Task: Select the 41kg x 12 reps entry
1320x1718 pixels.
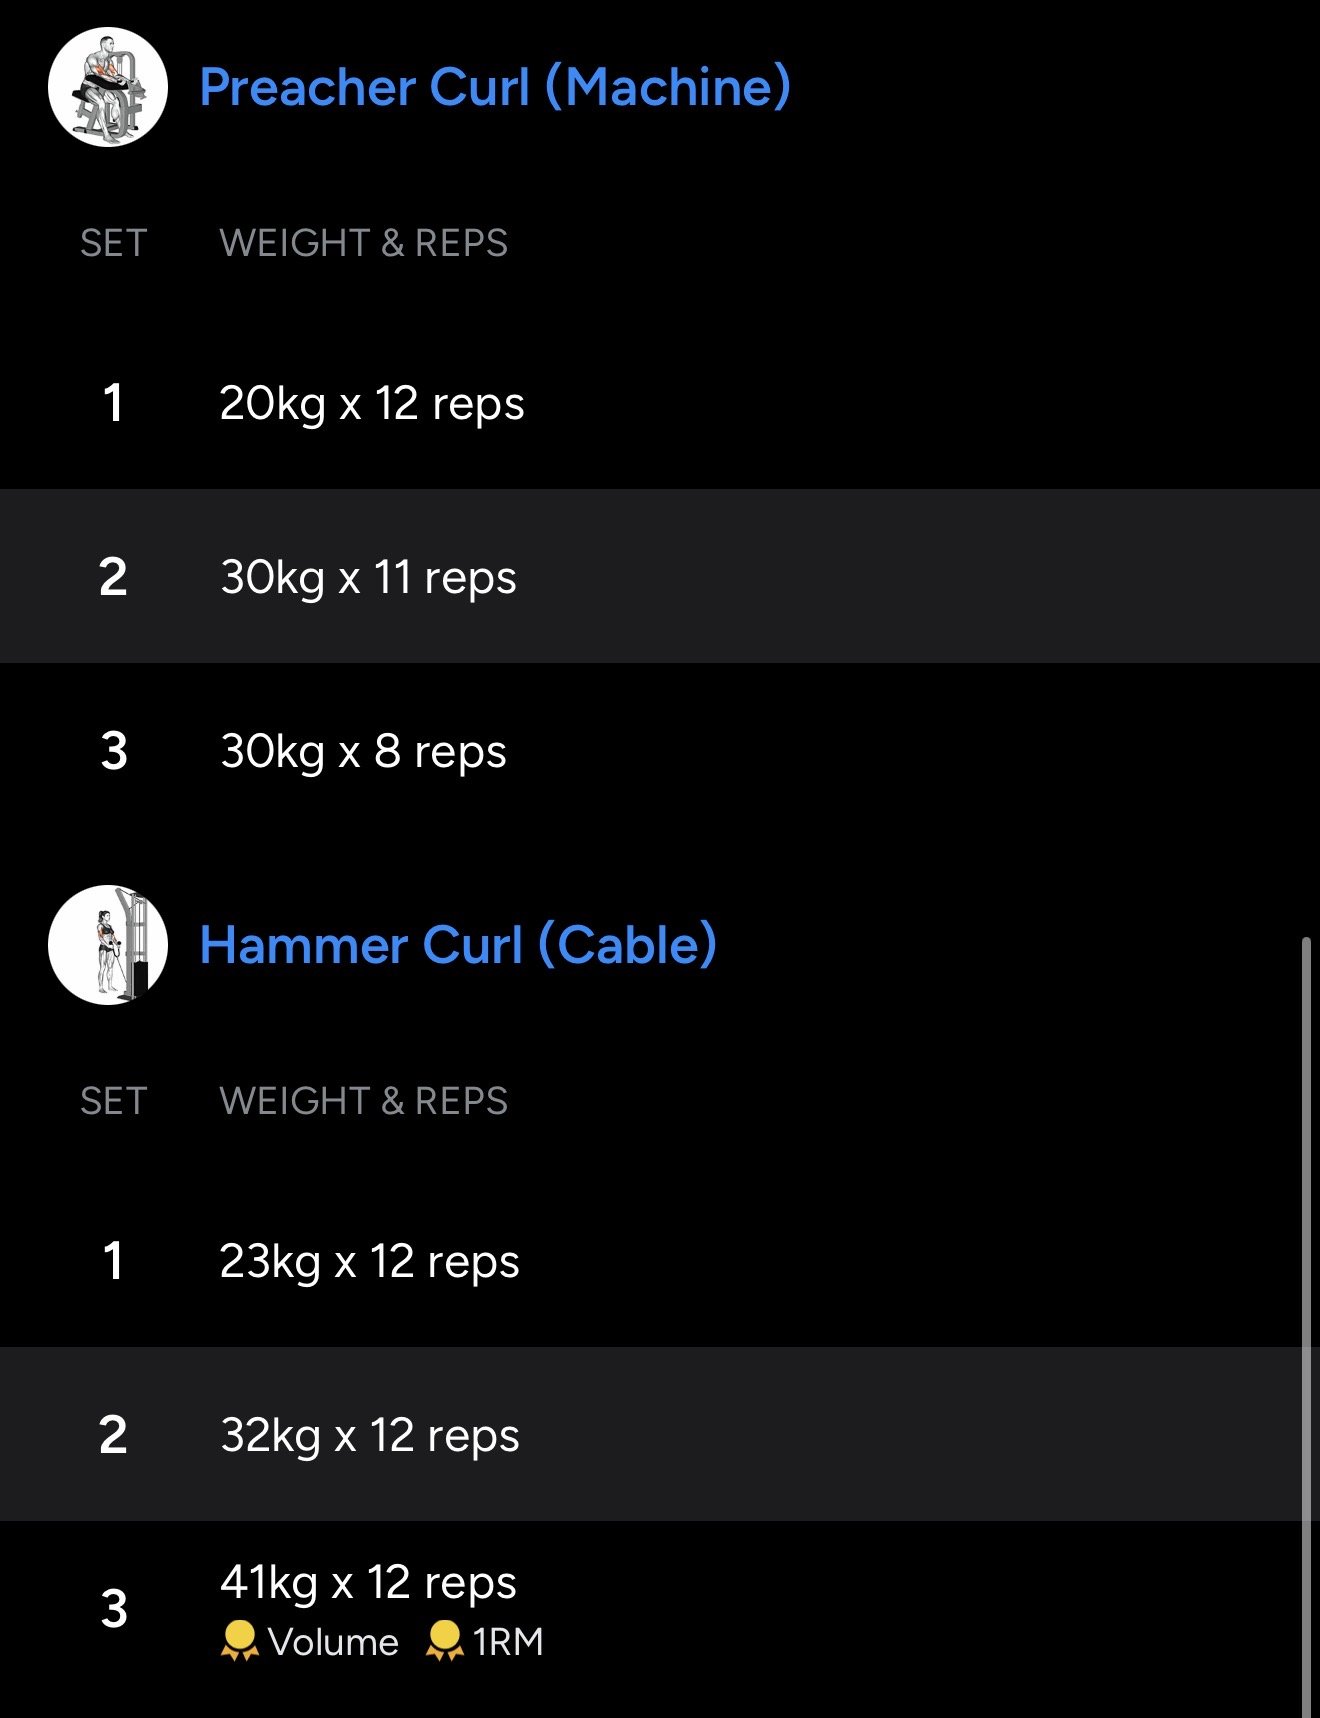Action: coord(368,1583)
